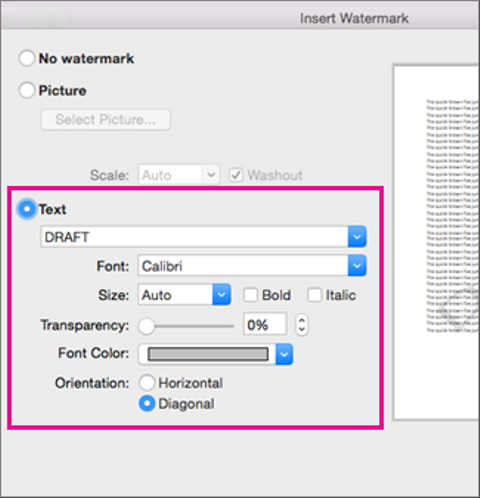This screenshot has width=480, height=498.
Task: Toggle the Washout checkbox
Action: pyautogui.click(x=236, y=175)
